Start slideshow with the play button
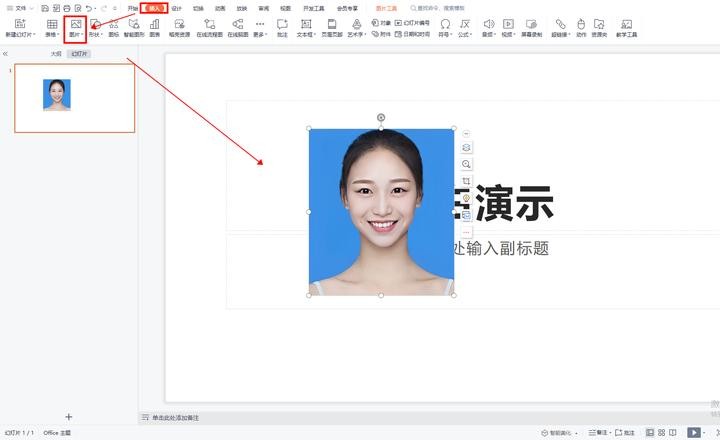This screenshot has width=720, height=440. (x=693, y=433)
